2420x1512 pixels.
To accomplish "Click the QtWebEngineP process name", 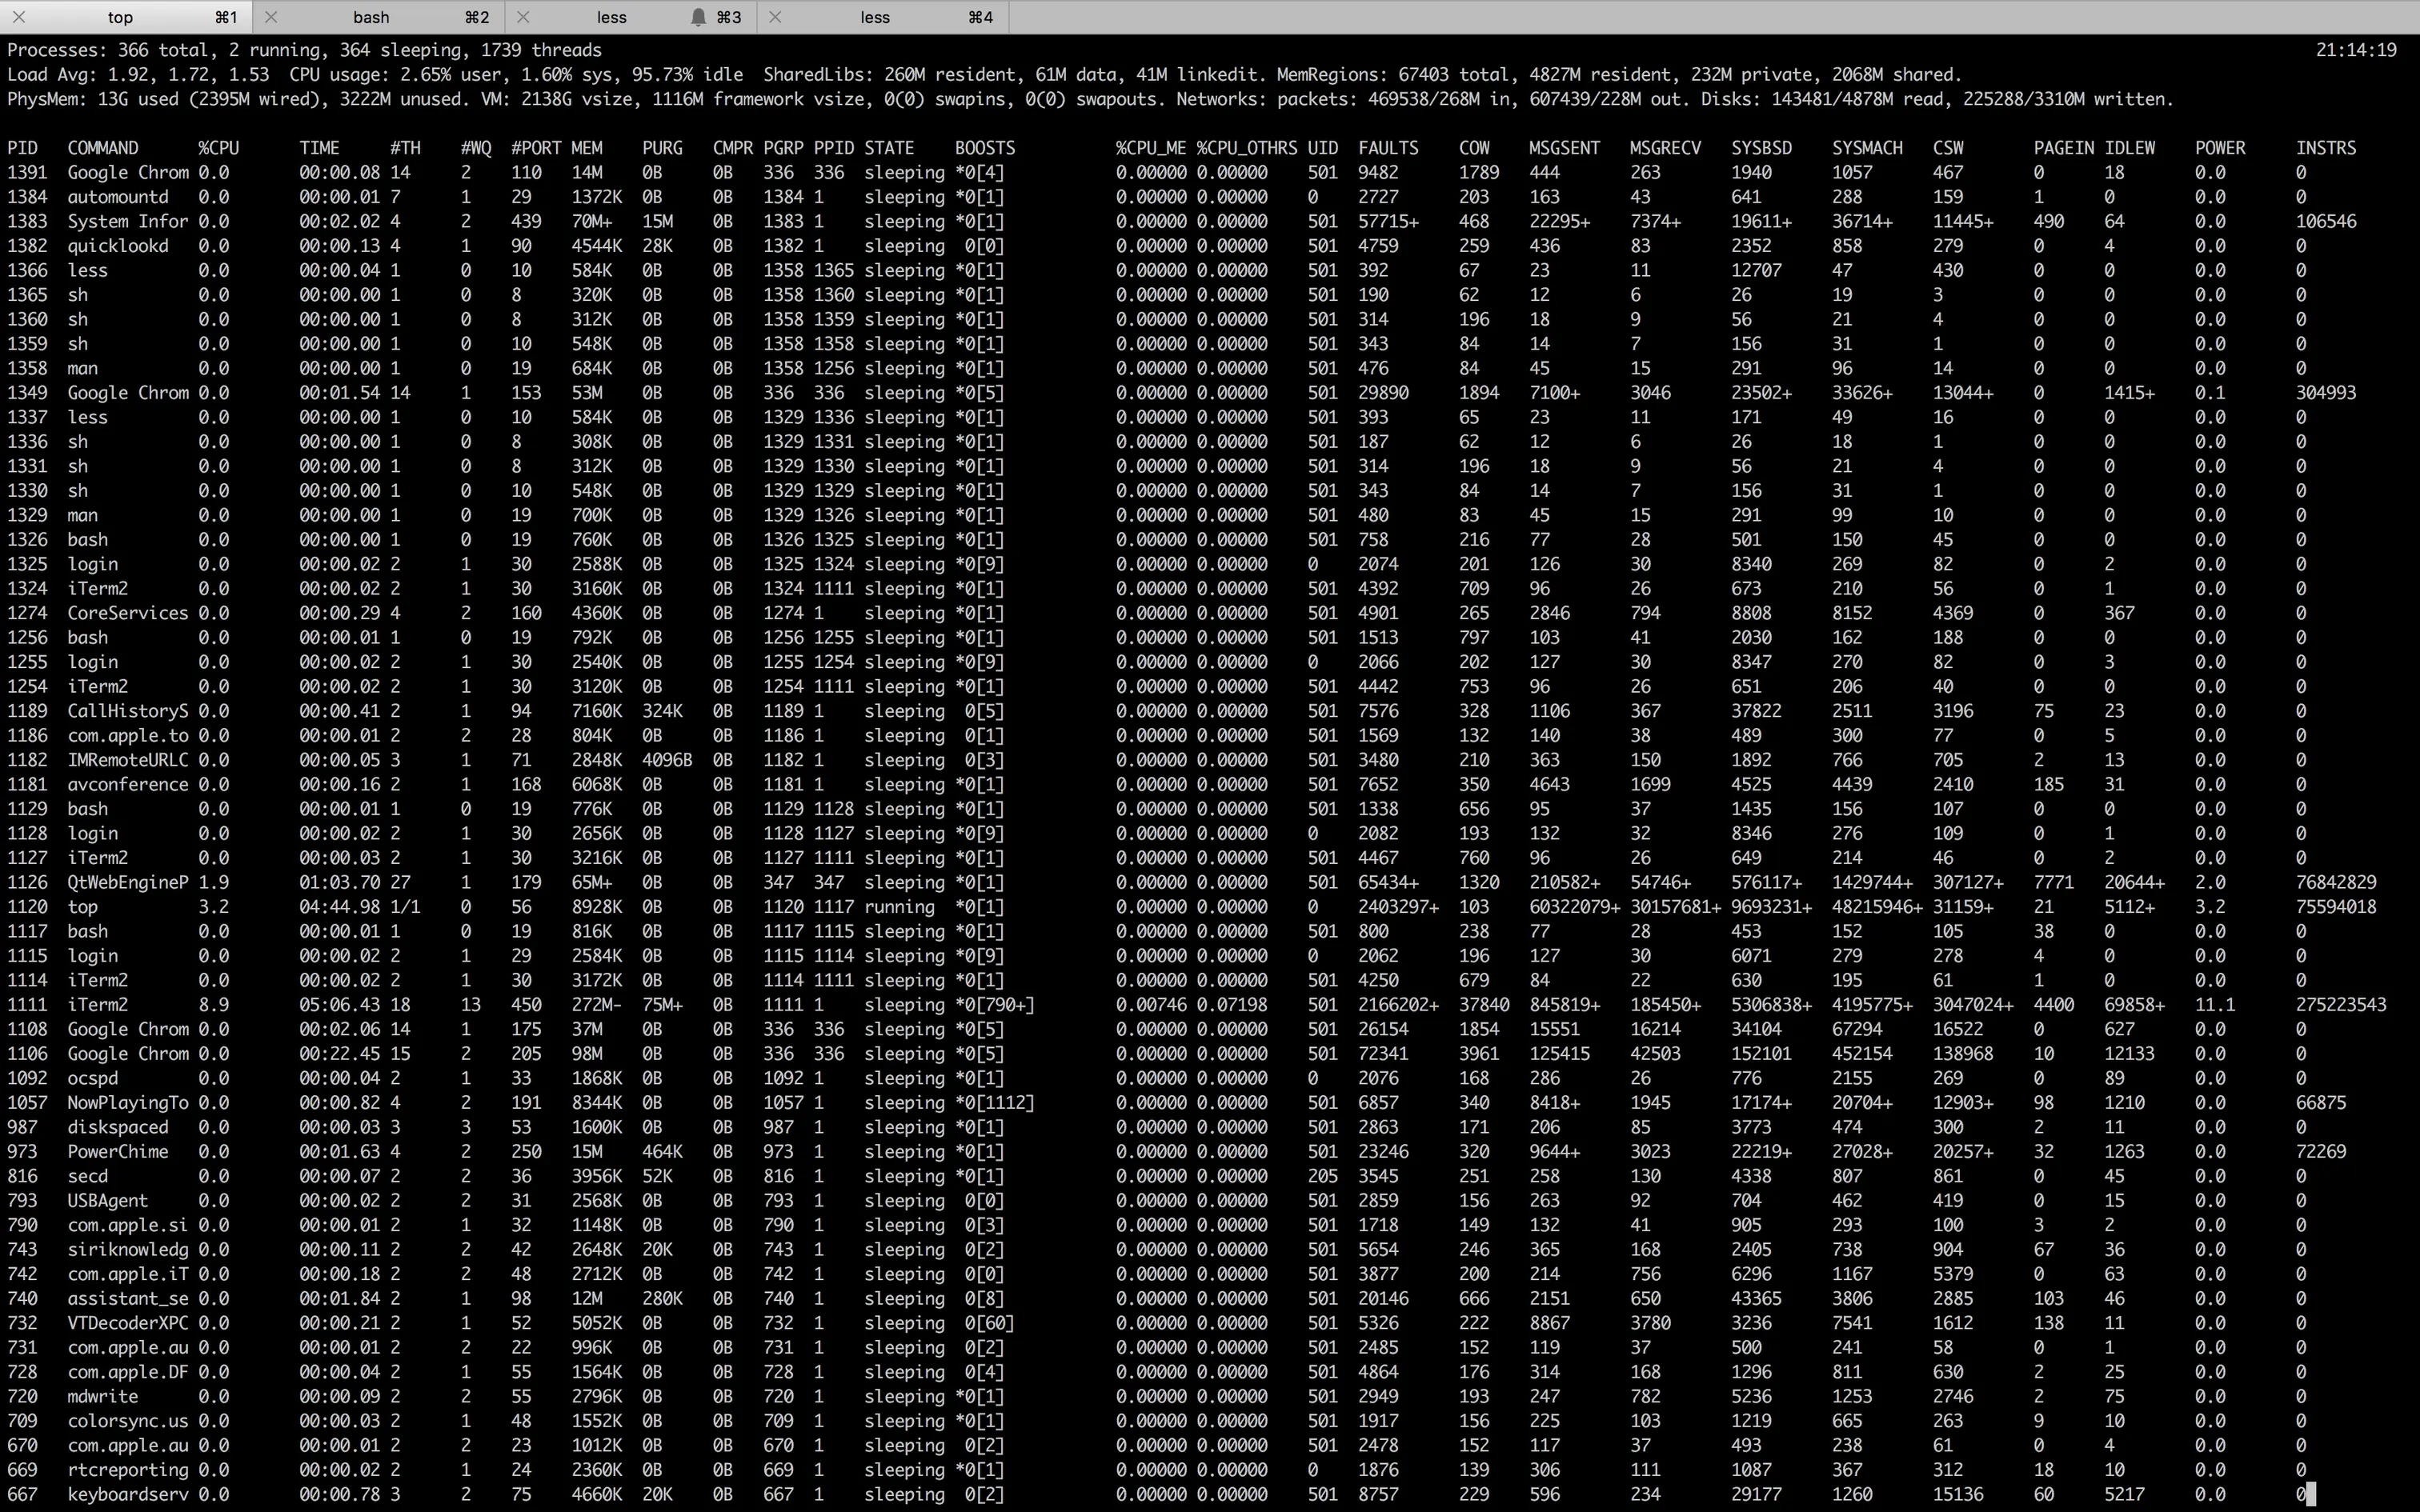I will click(127, 882).
